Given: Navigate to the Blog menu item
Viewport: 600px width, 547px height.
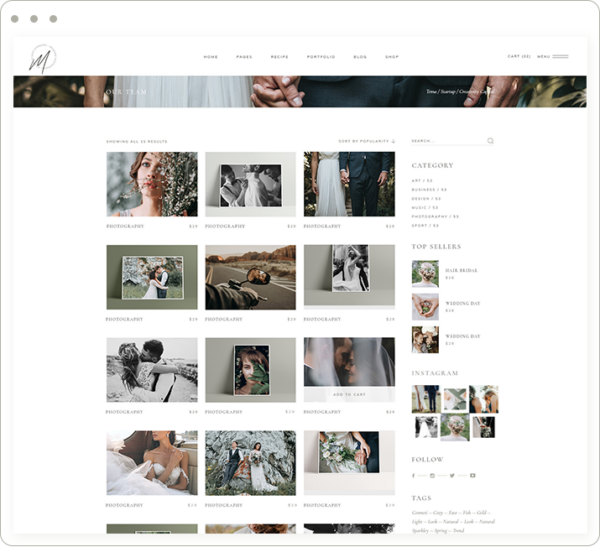Looking at the screenshot, I should pyautogui.click(x=360, y=57).
